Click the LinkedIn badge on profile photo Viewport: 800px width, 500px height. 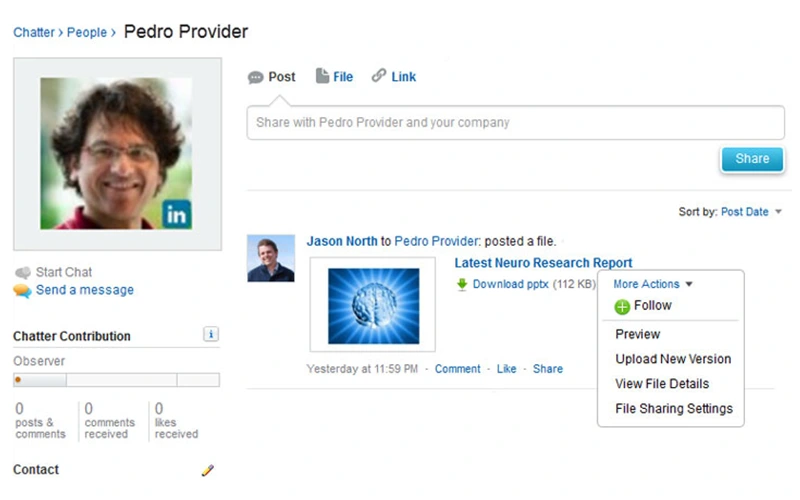[x=177, y=214]
